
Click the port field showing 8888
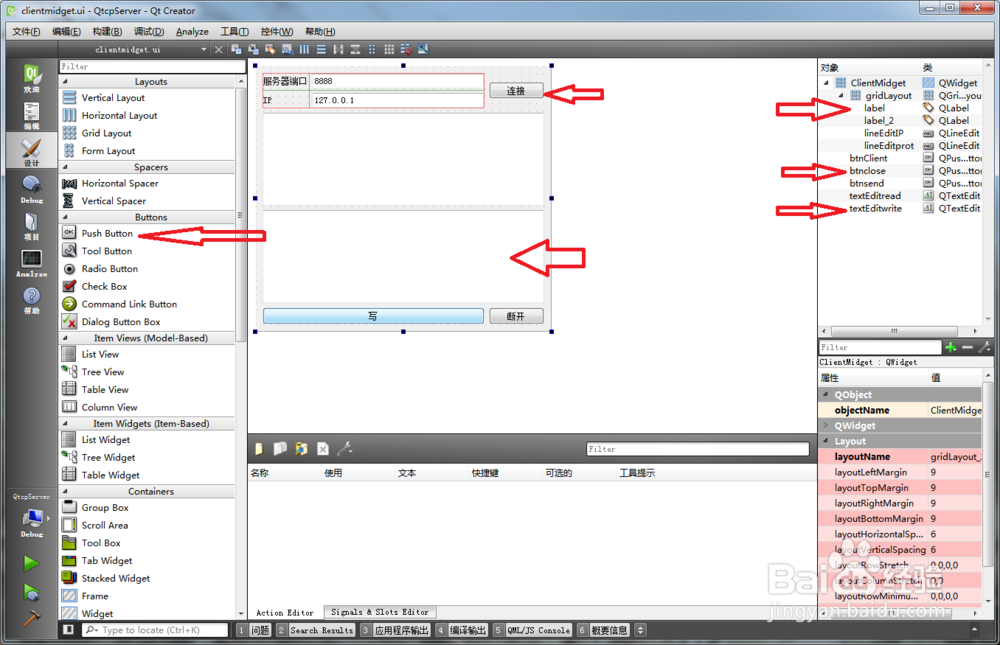coord(397,81)
